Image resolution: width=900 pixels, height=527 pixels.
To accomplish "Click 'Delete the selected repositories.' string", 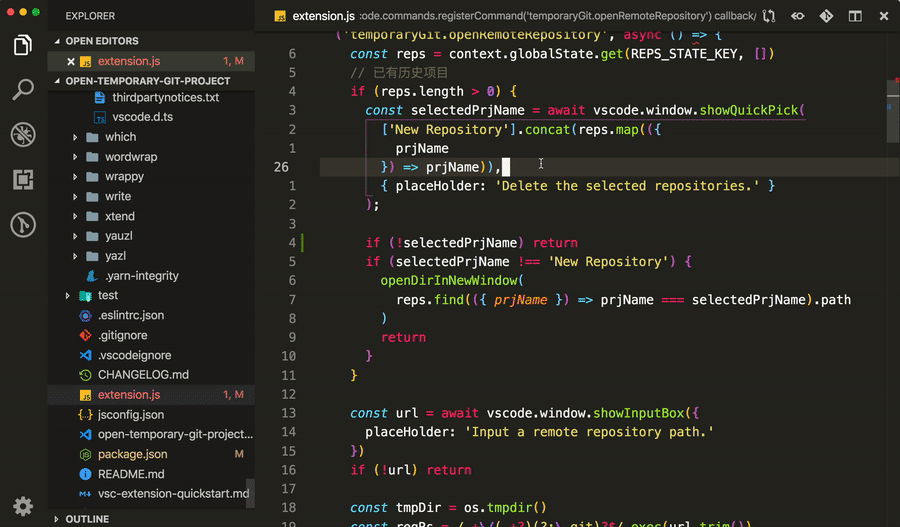I will [627, 186].
